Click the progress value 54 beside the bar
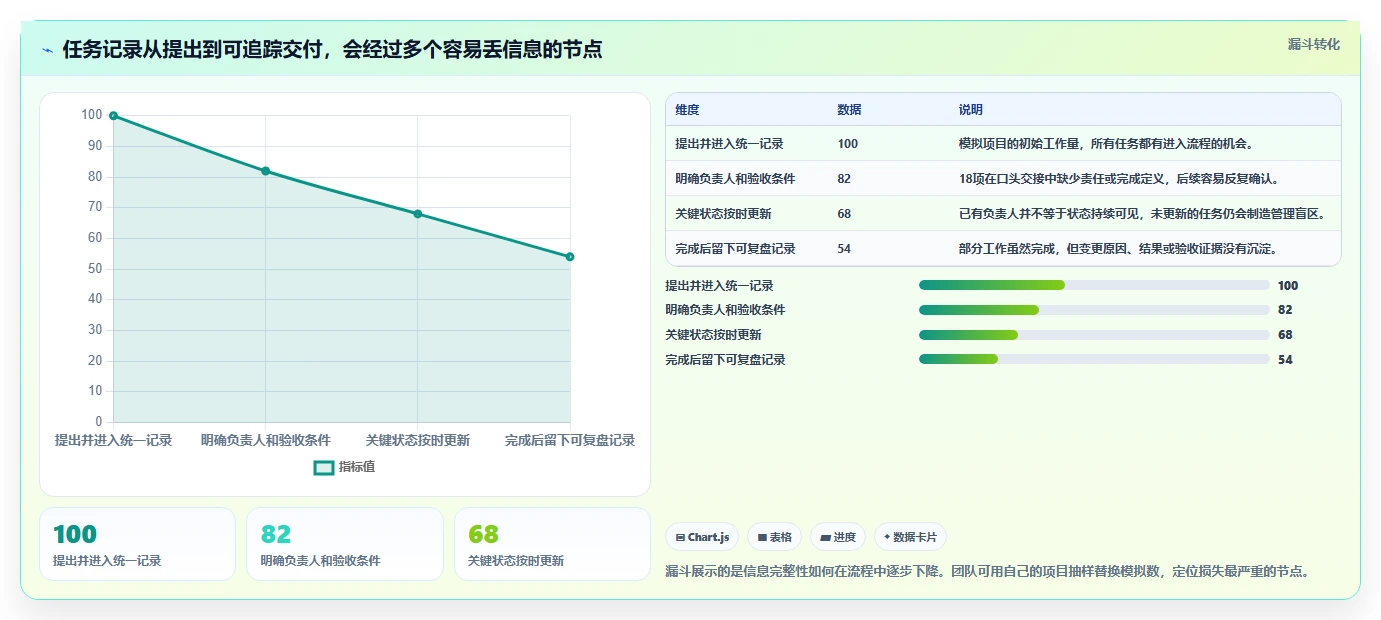Viewport: 1381px width, 620px height. click(1285, 360)
